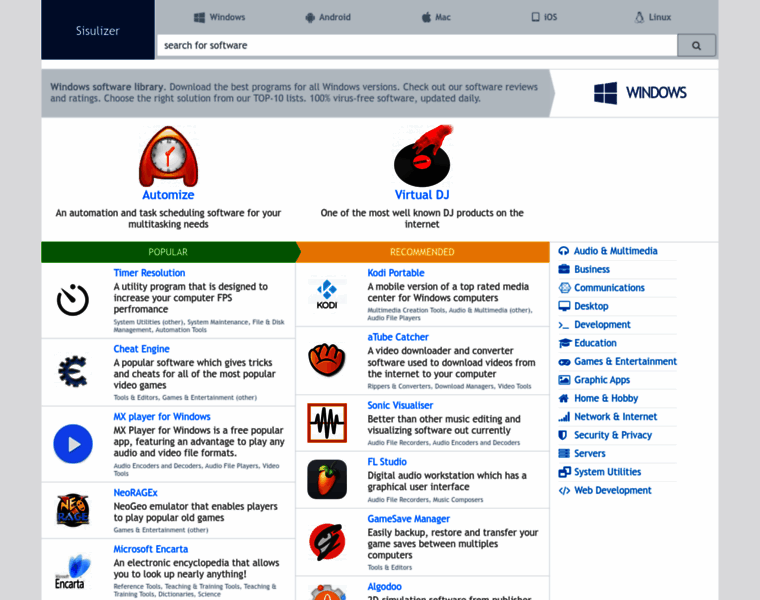Open the Virtual DJ title link

[x=422, y=195]
